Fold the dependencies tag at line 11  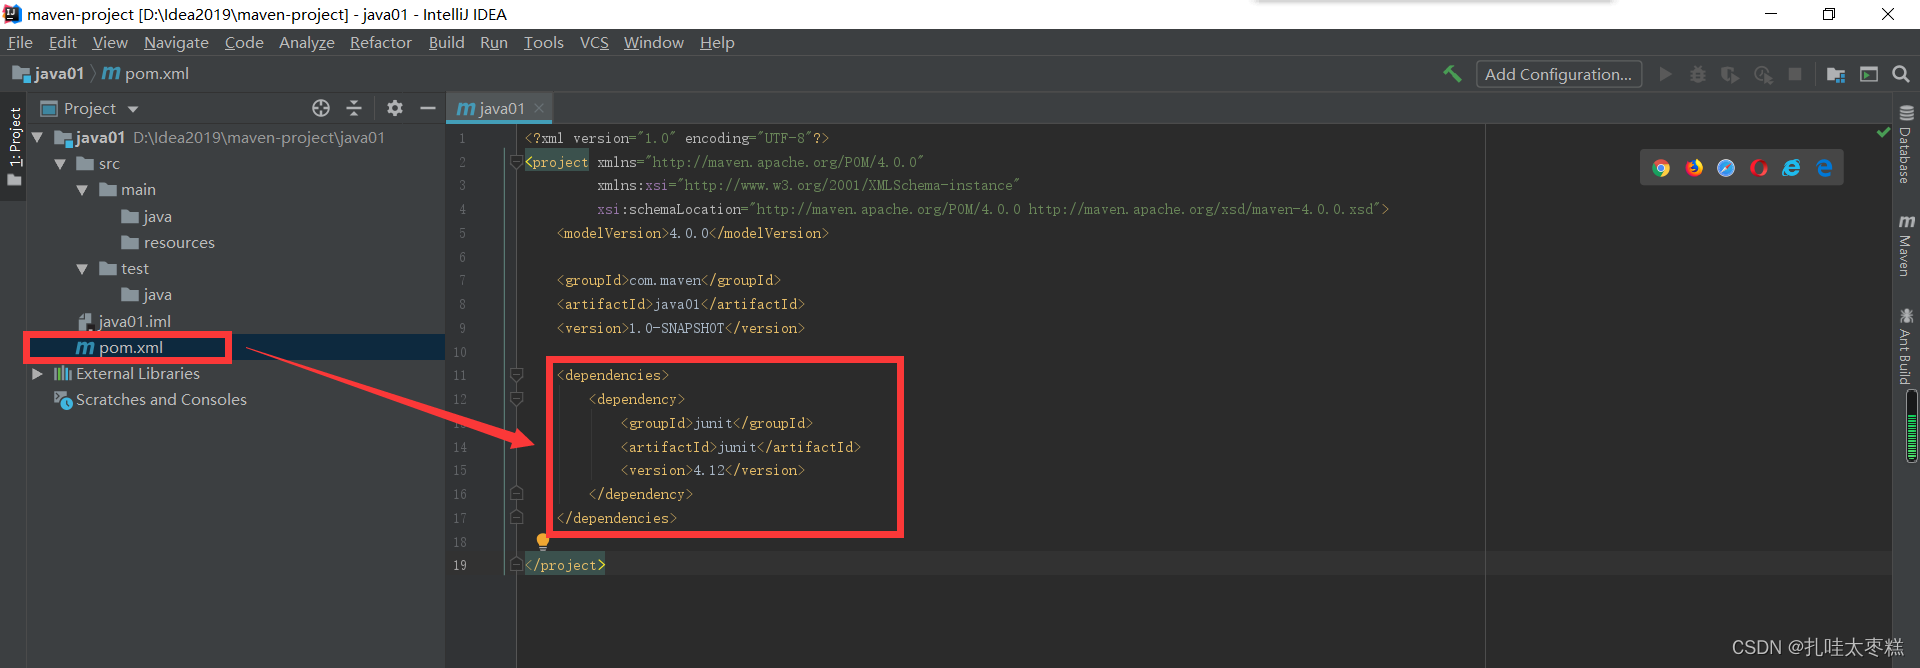coord(517,375)
